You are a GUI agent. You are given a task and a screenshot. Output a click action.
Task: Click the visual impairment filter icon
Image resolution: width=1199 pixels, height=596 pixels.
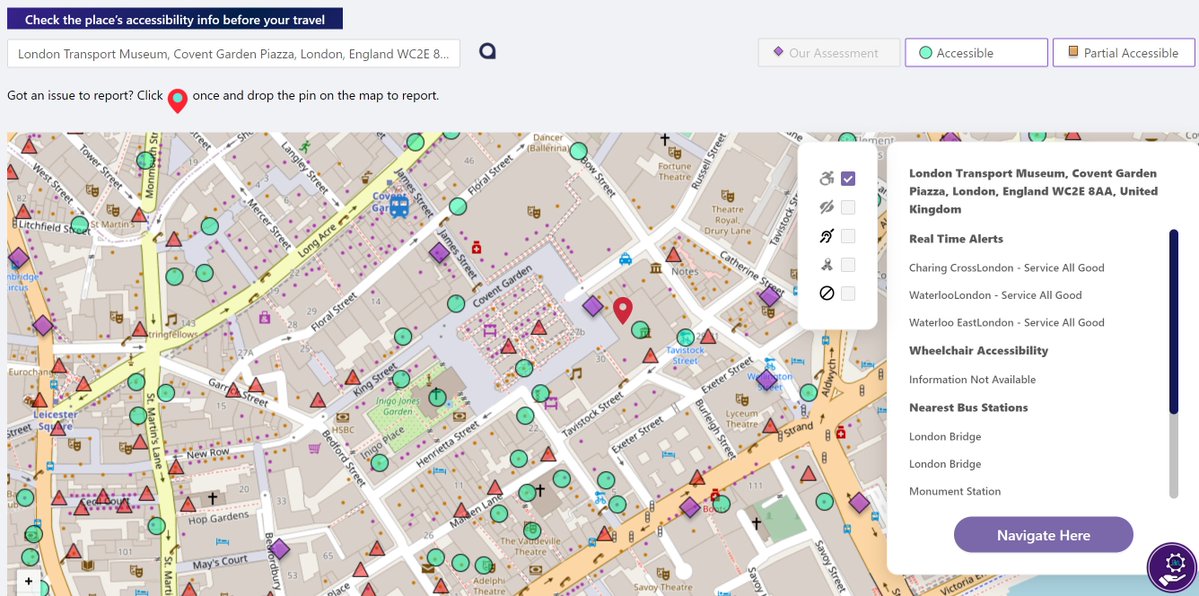(826, 207)
